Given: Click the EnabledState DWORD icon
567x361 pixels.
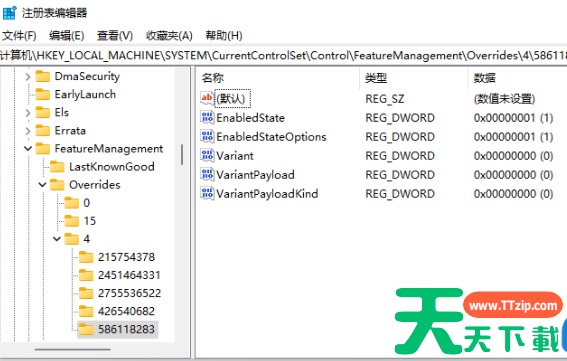Looking at the screenshot, I should point(207,117).
